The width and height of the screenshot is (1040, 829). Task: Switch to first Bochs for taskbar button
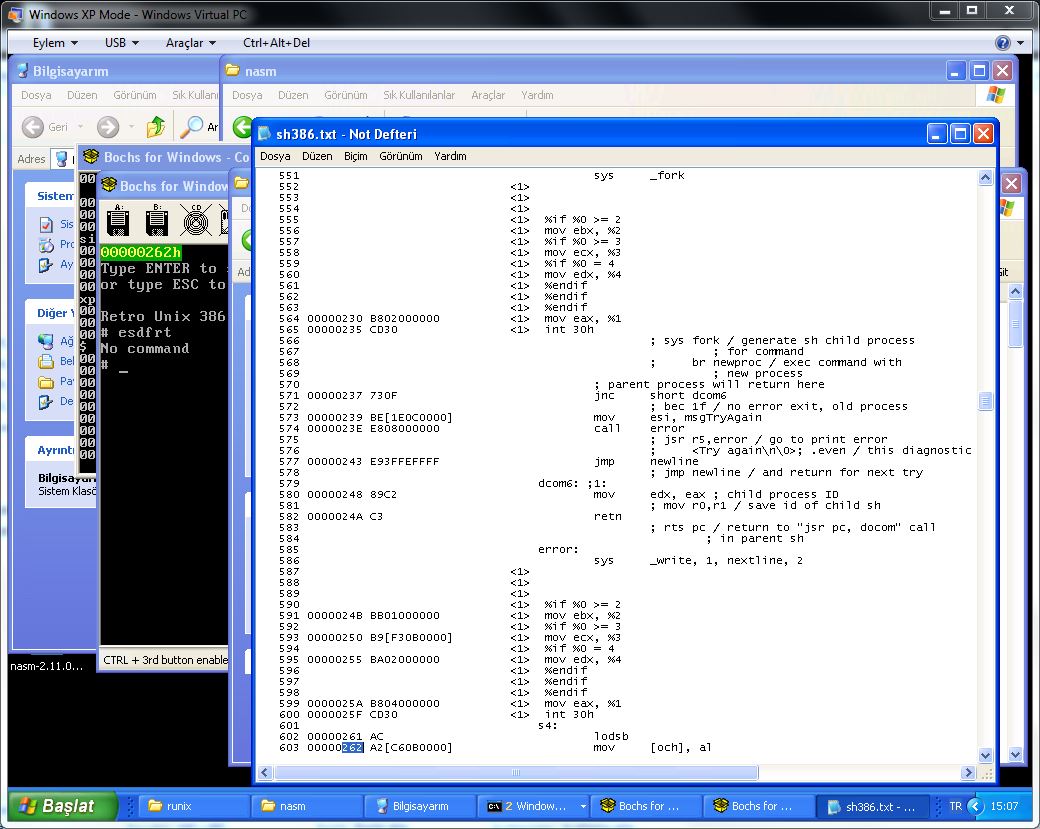pyautogui.click(x=646, y=806)
